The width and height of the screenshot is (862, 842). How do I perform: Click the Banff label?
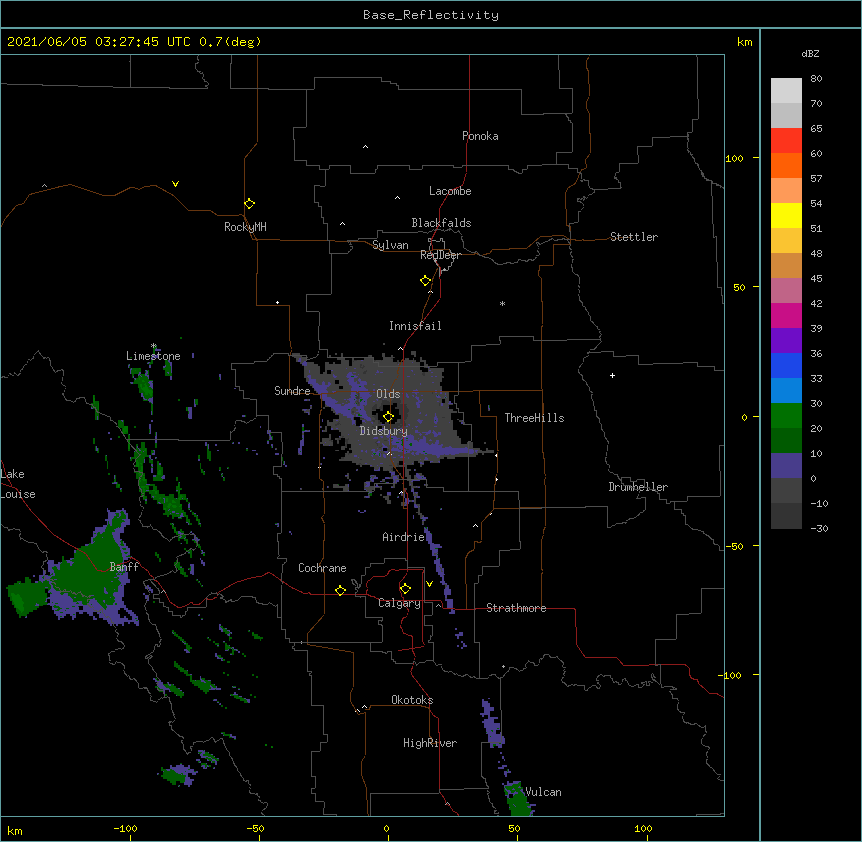124,567
